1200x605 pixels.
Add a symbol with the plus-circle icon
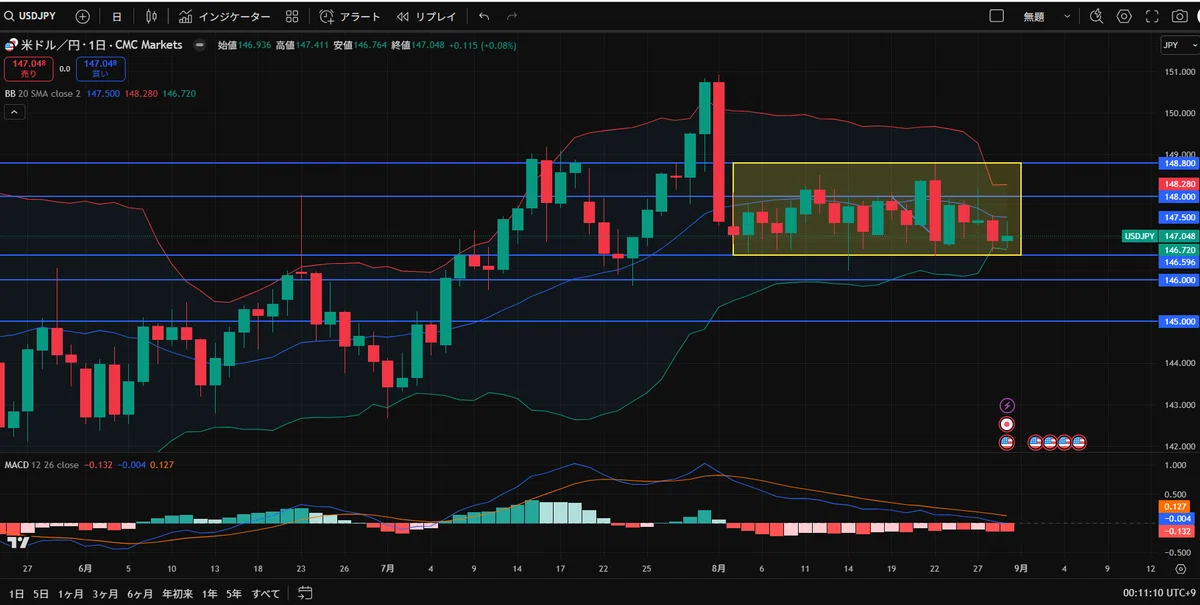click(82, 16)
